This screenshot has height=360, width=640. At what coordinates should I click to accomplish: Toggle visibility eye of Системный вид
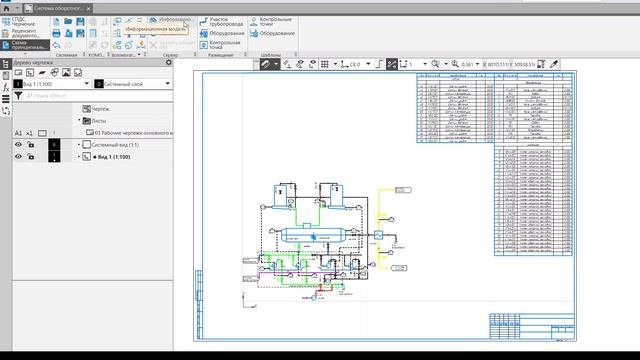pos(18,144)
